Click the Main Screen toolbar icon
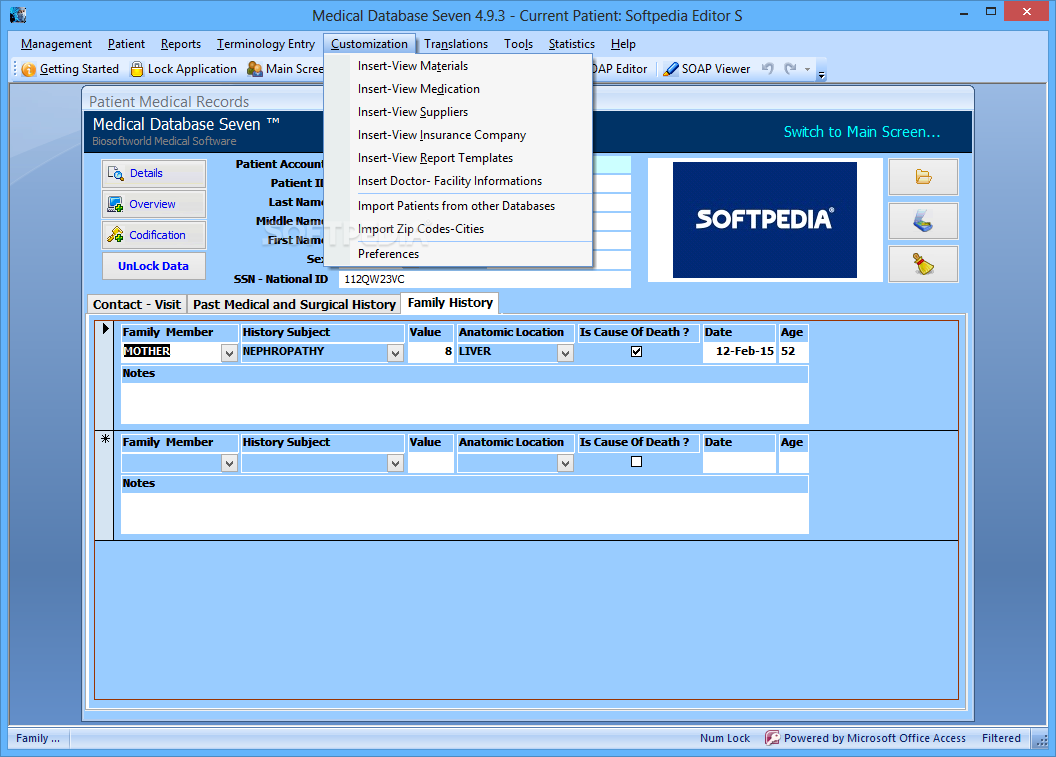Viewport: 1056px width, 757px height. 255,69
